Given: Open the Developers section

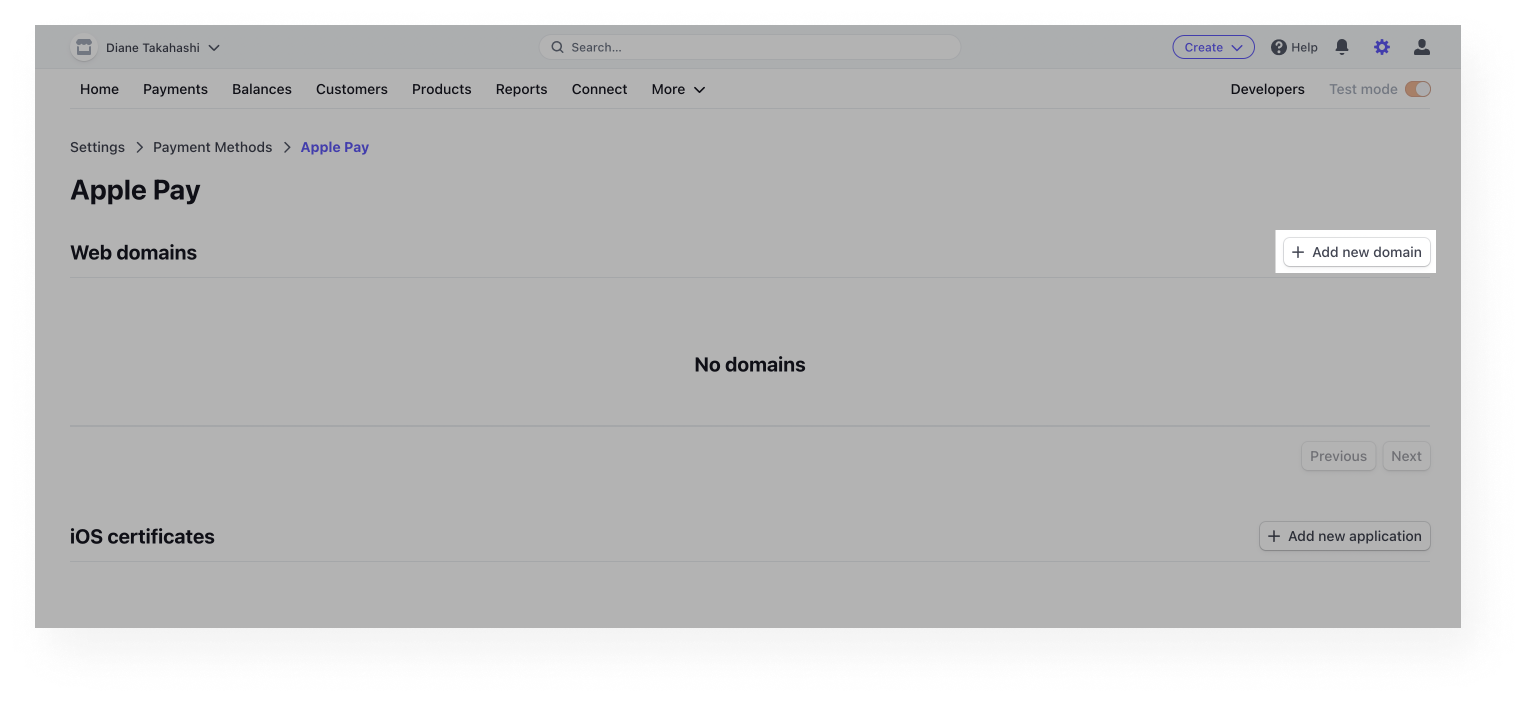Looking at the screenshot, I should pos(1267,89).
